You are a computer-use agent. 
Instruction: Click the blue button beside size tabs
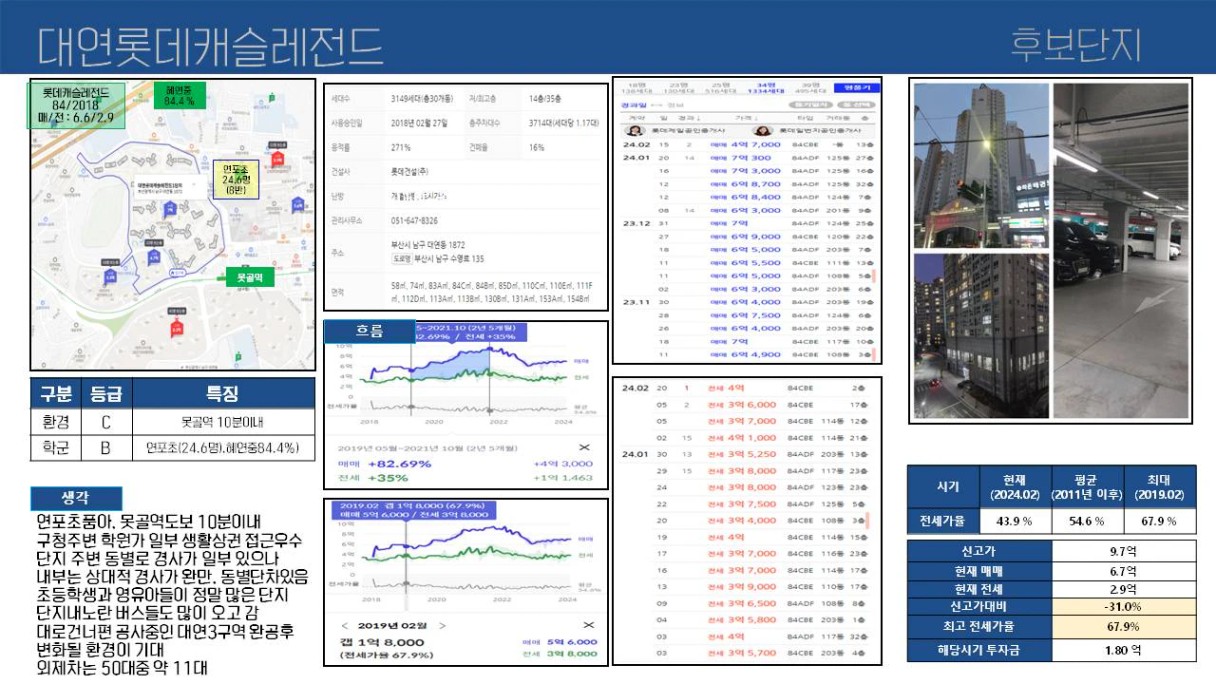(x=857, y=87)
